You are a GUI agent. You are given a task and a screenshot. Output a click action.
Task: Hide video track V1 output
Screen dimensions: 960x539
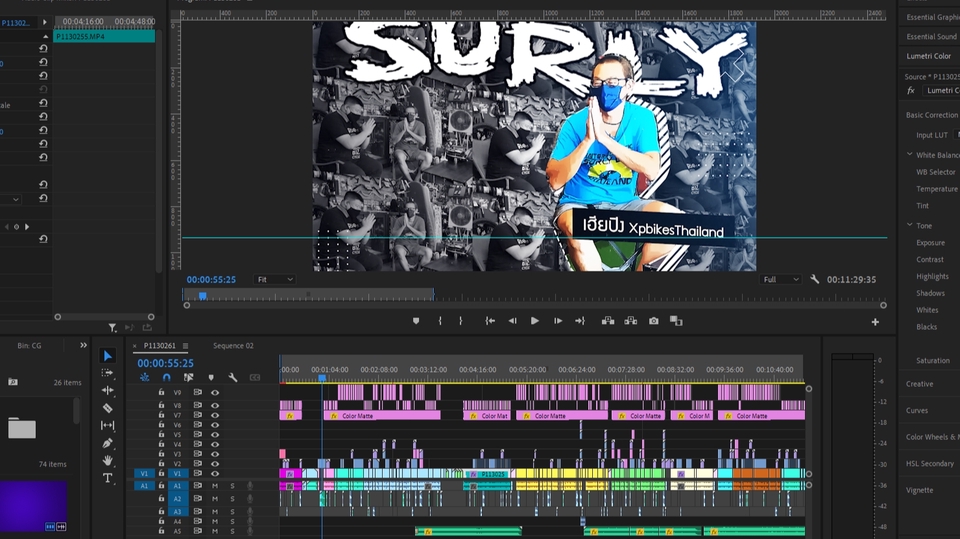pos(215,473)
